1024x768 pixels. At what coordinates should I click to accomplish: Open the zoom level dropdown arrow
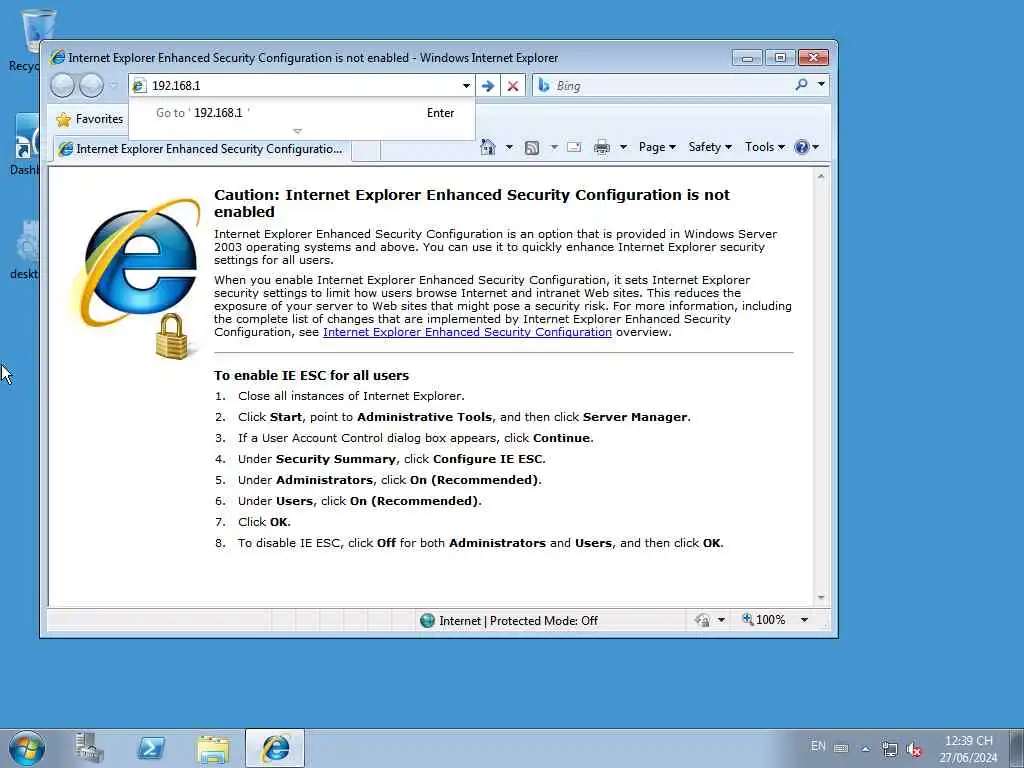tap(805, 620)
